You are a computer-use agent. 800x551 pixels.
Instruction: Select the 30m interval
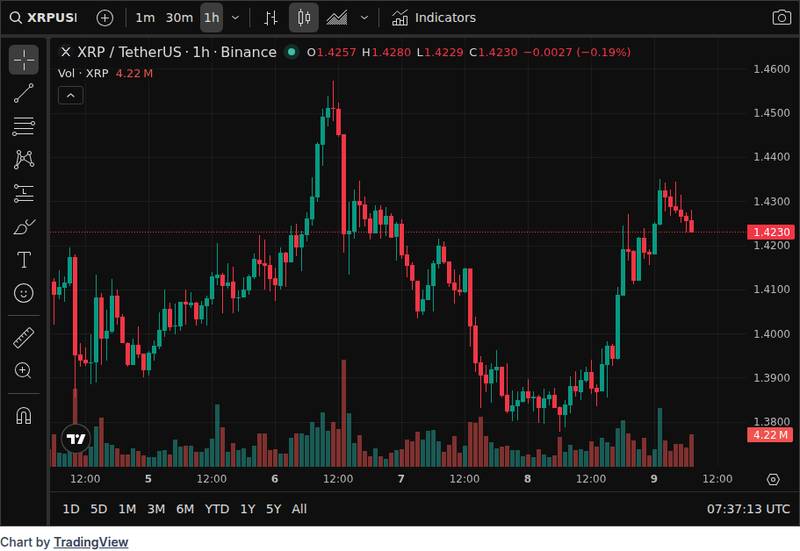click(179, 18)
